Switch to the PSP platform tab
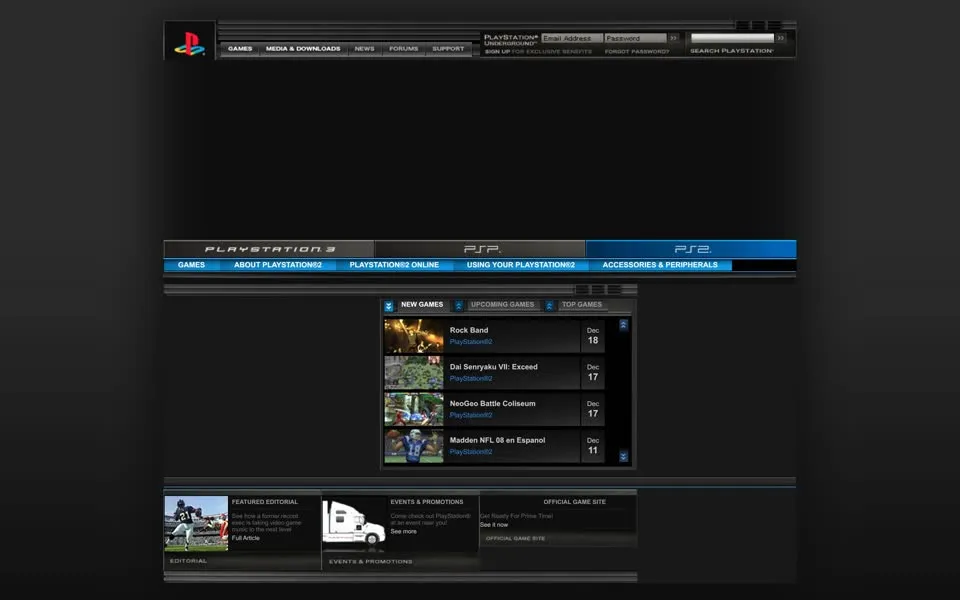 (x=481, y=249)
